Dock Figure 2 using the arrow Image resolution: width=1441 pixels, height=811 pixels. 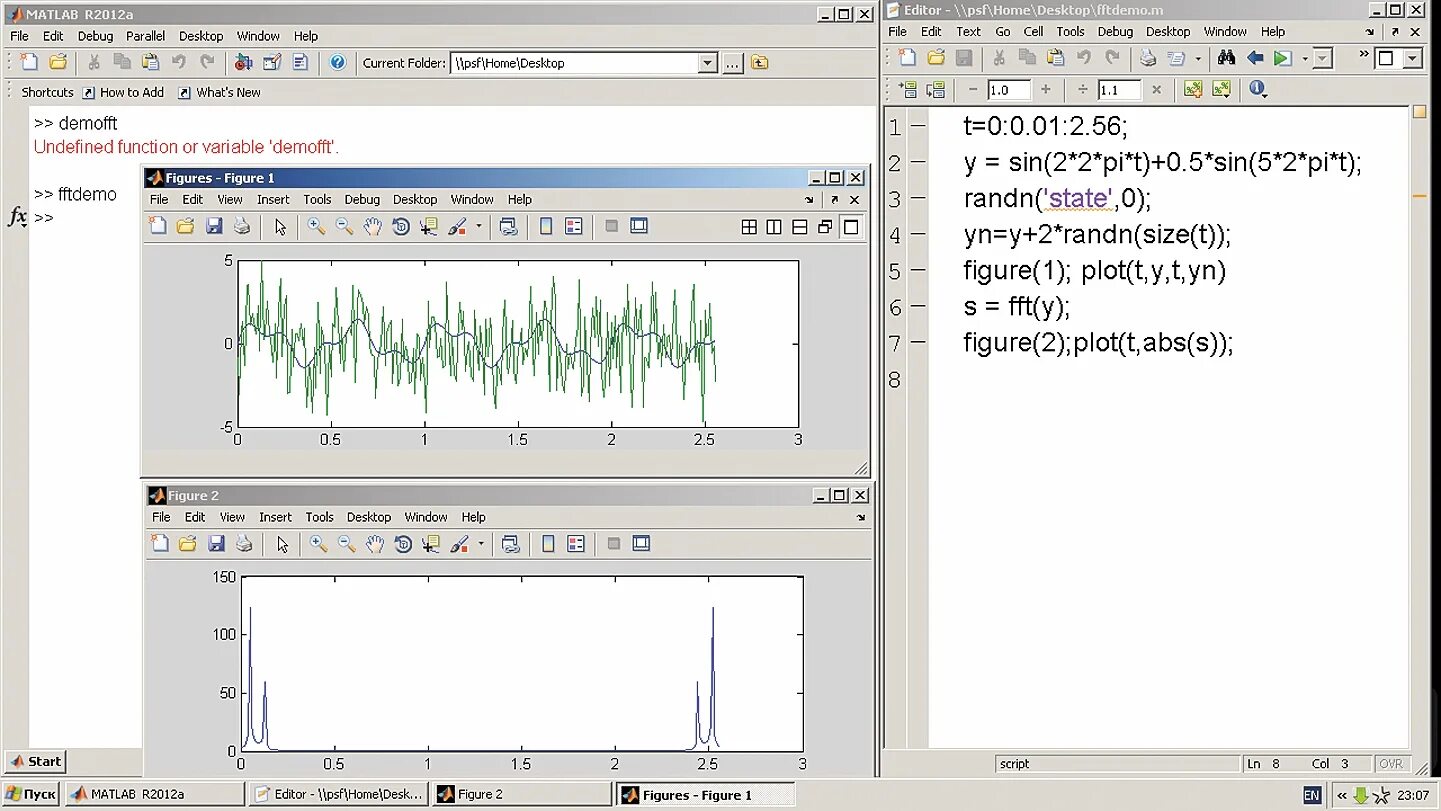(x=861, y=518)
